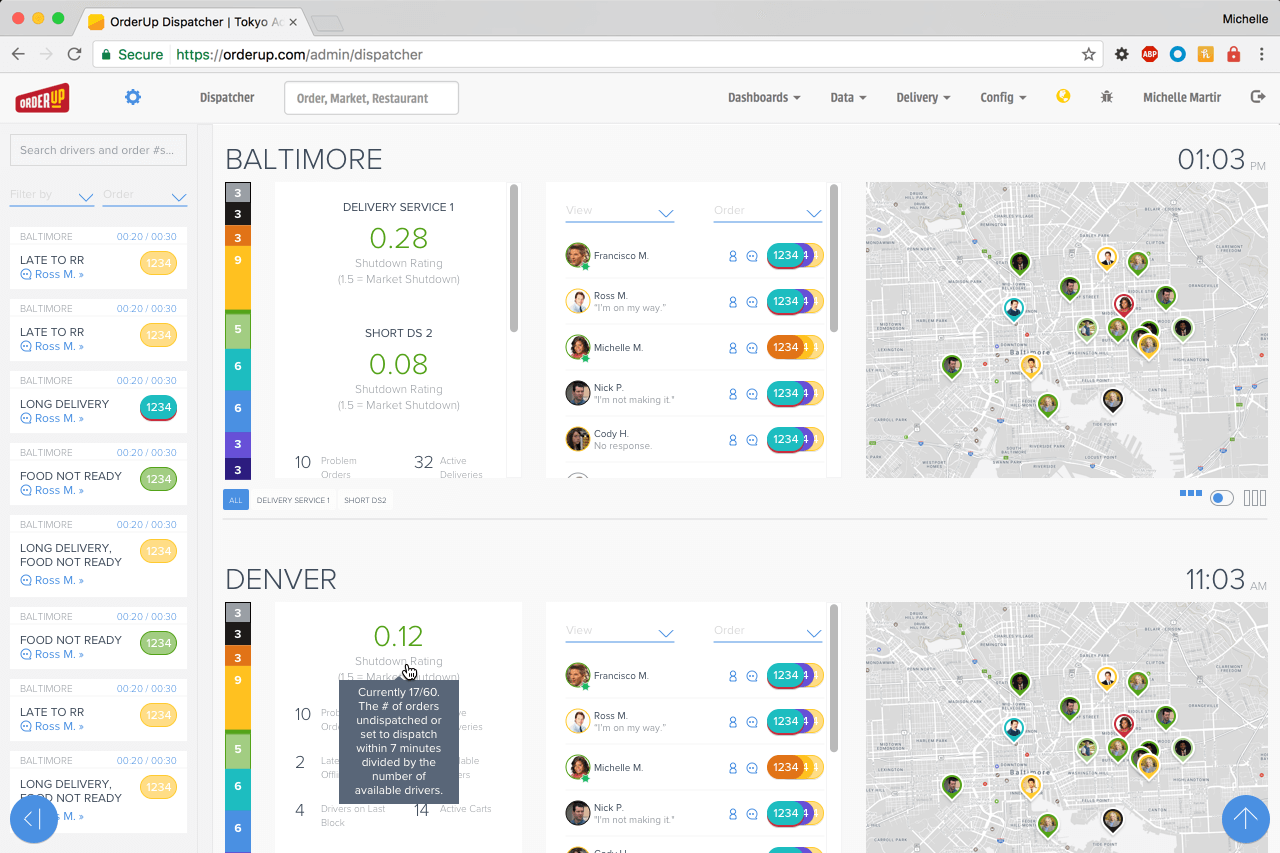Expand Baltimore driver list Order dropdown
The height and width of the screenshot is (853, 1280).
coord(768,211)
